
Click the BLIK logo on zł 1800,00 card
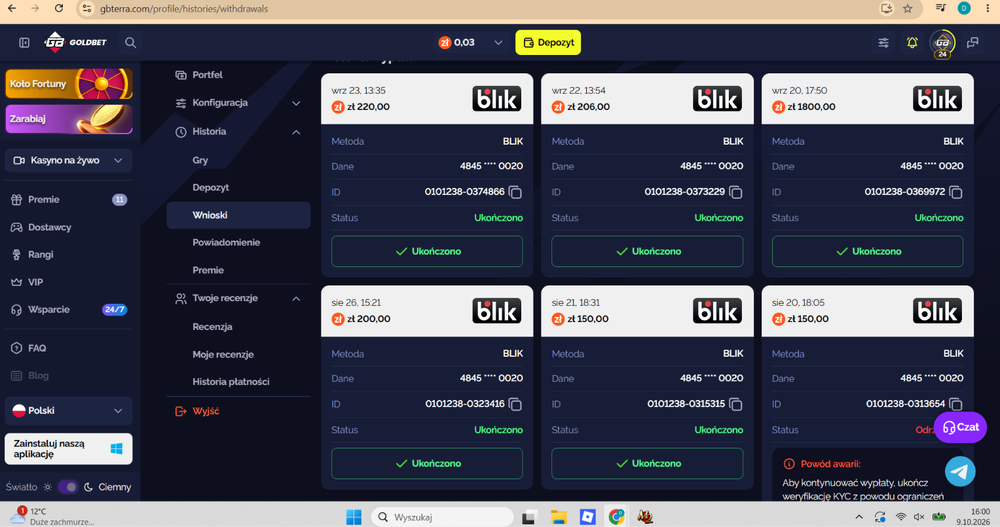(x=937, y=99)
